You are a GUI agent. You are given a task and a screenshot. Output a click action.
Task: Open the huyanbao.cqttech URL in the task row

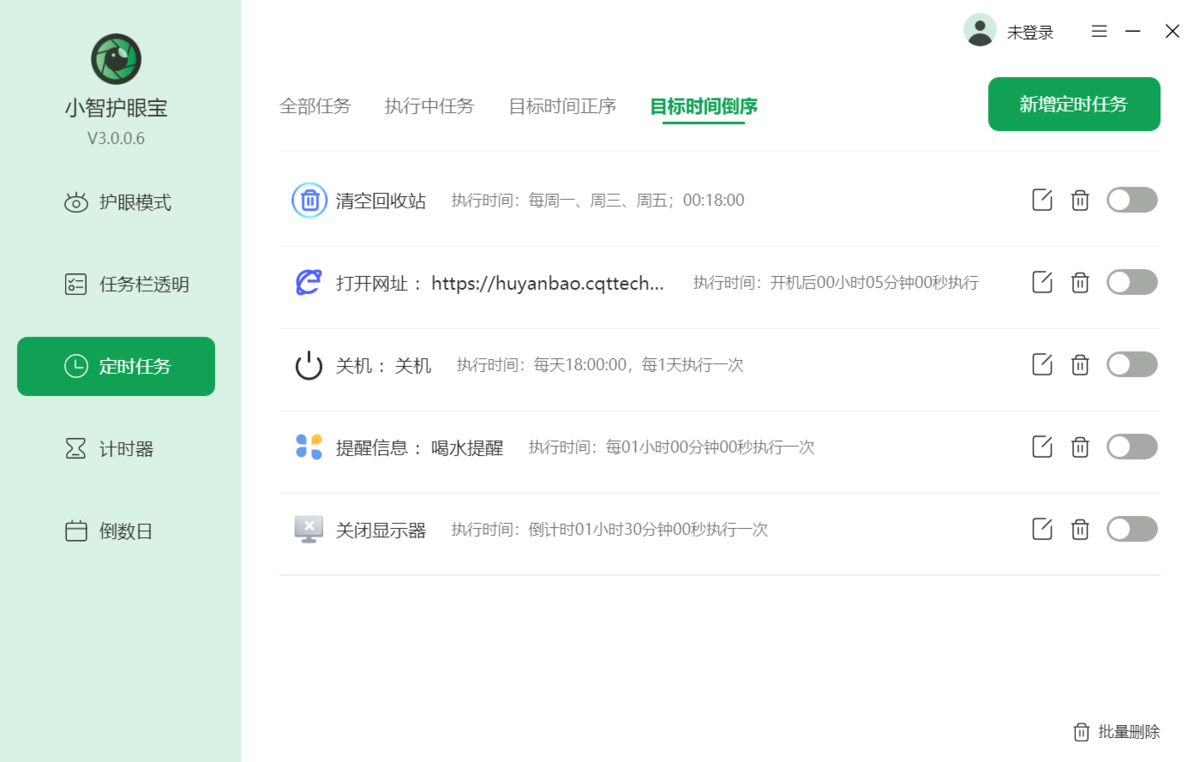point(548,283)
